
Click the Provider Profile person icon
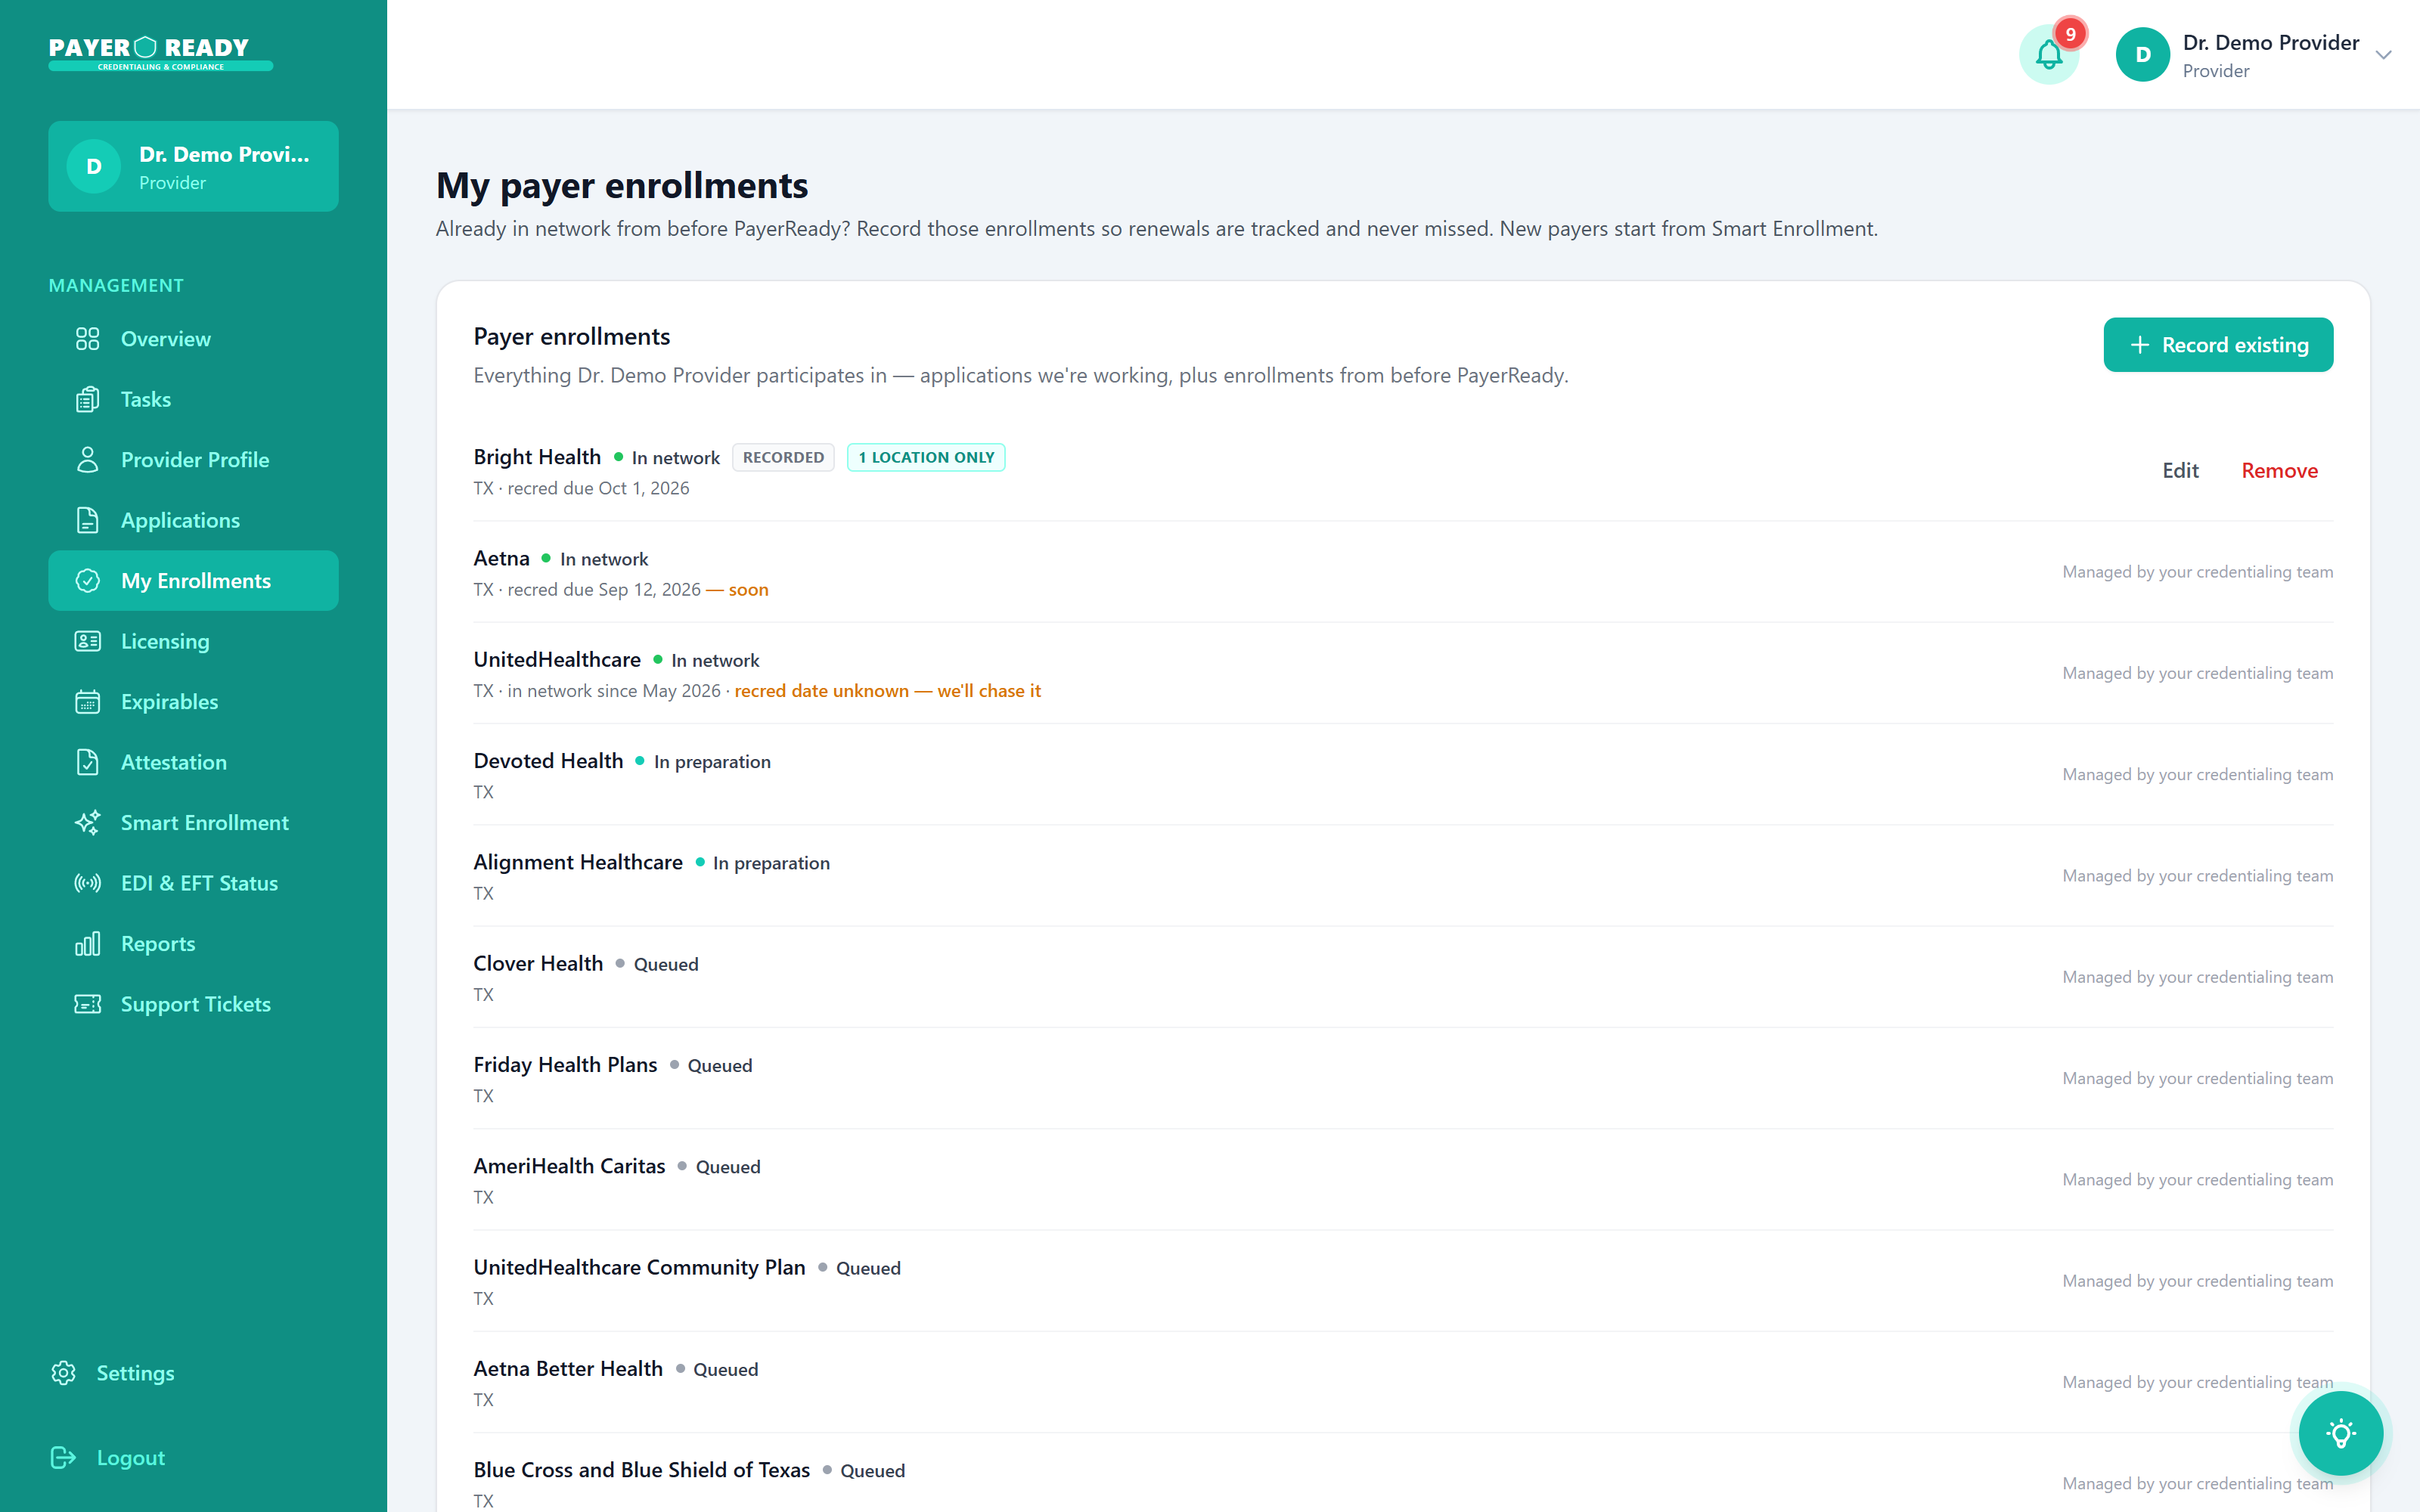[x=88, y=460]
